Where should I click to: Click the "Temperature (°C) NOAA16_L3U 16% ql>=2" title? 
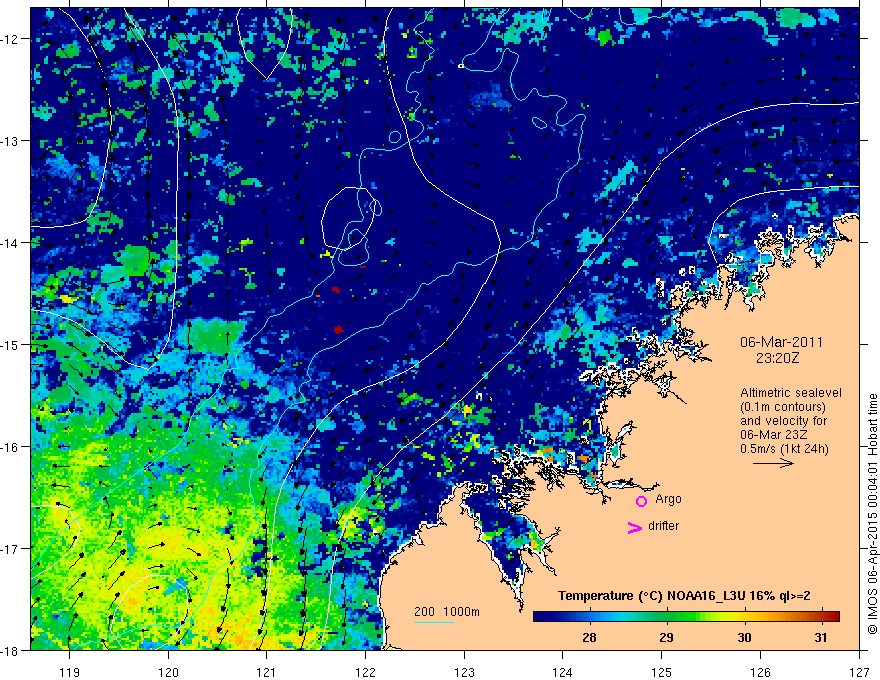684,596
